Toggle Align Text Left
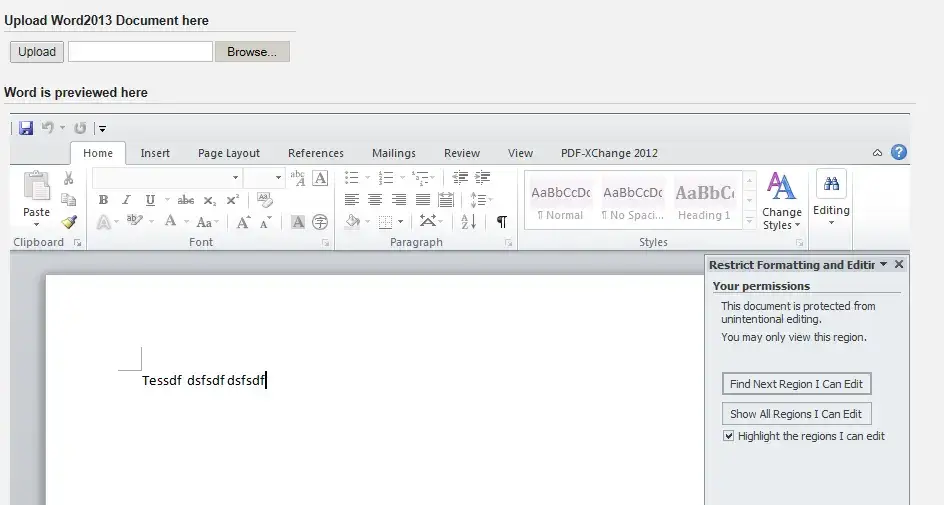 click(x=352, y=200)
